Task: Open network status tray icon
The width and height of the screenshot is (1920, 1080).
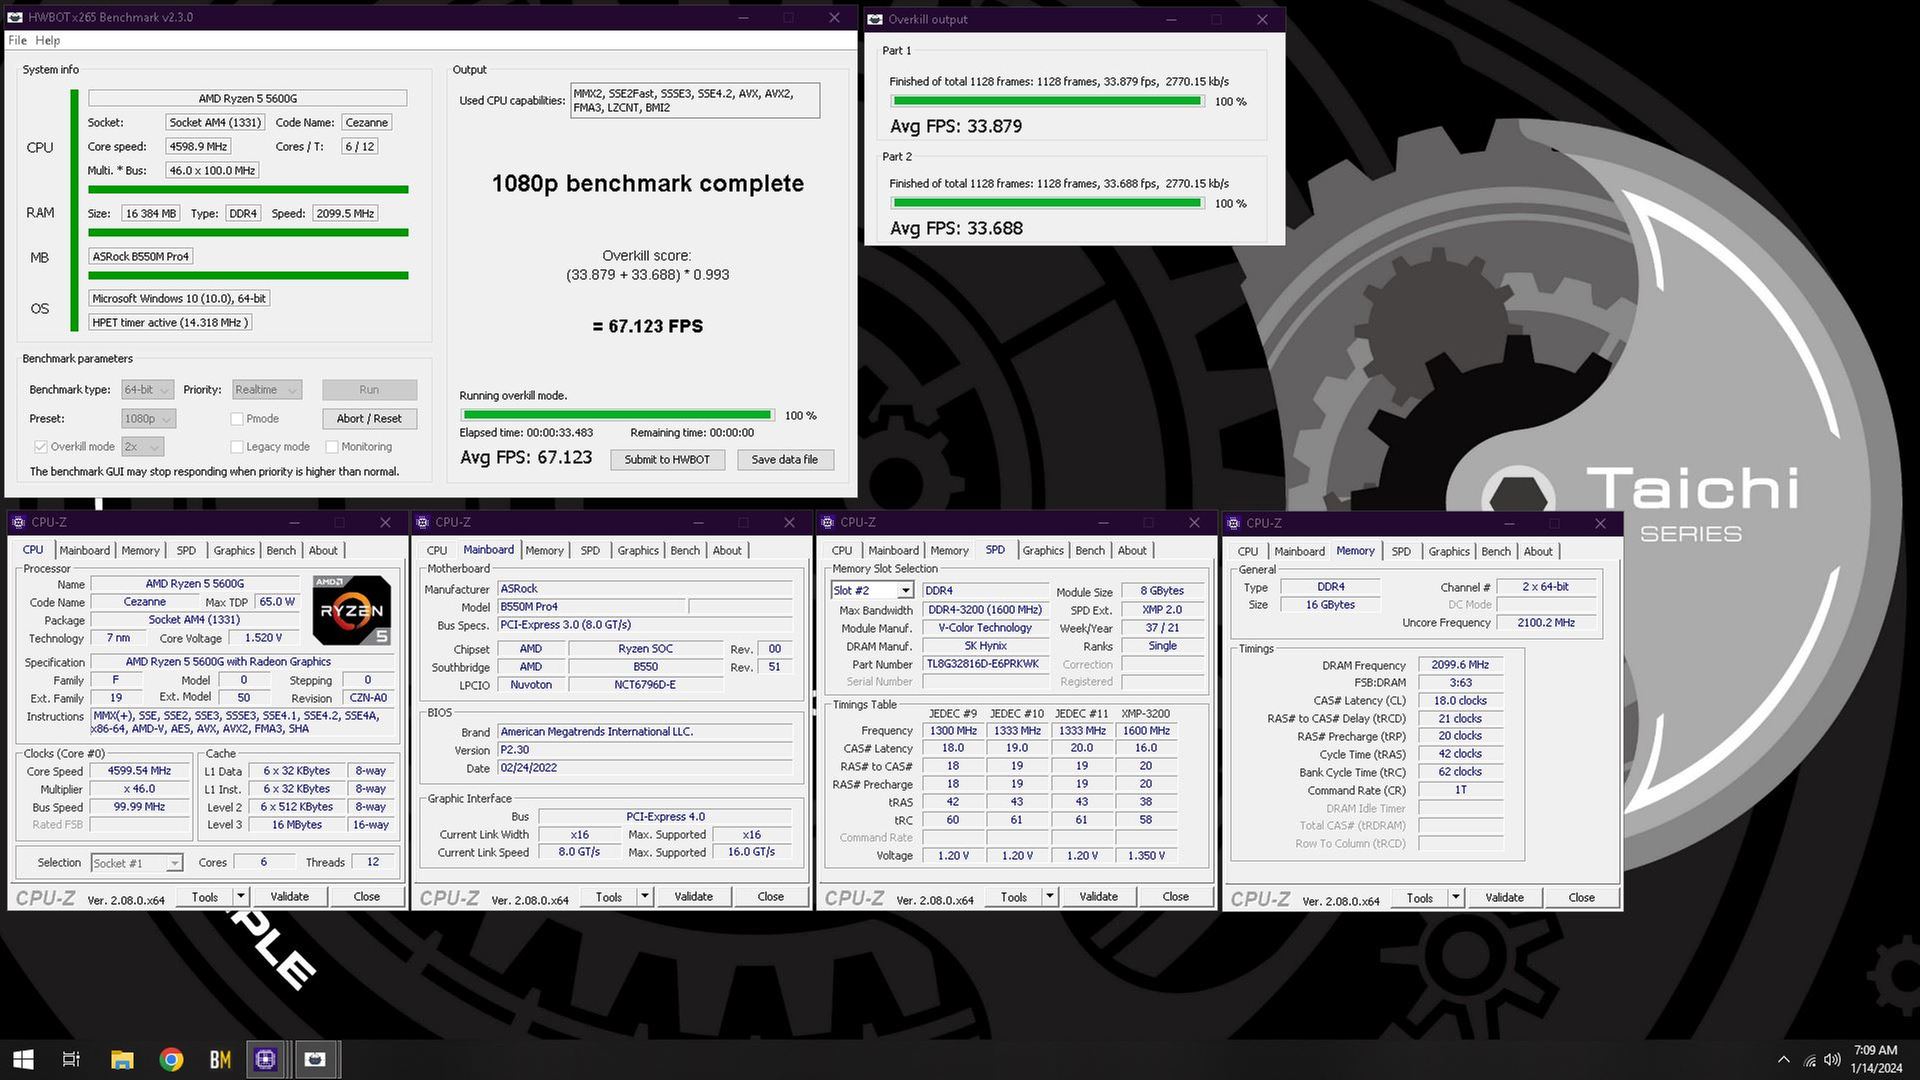Action: click(x=1810, y=1060)
